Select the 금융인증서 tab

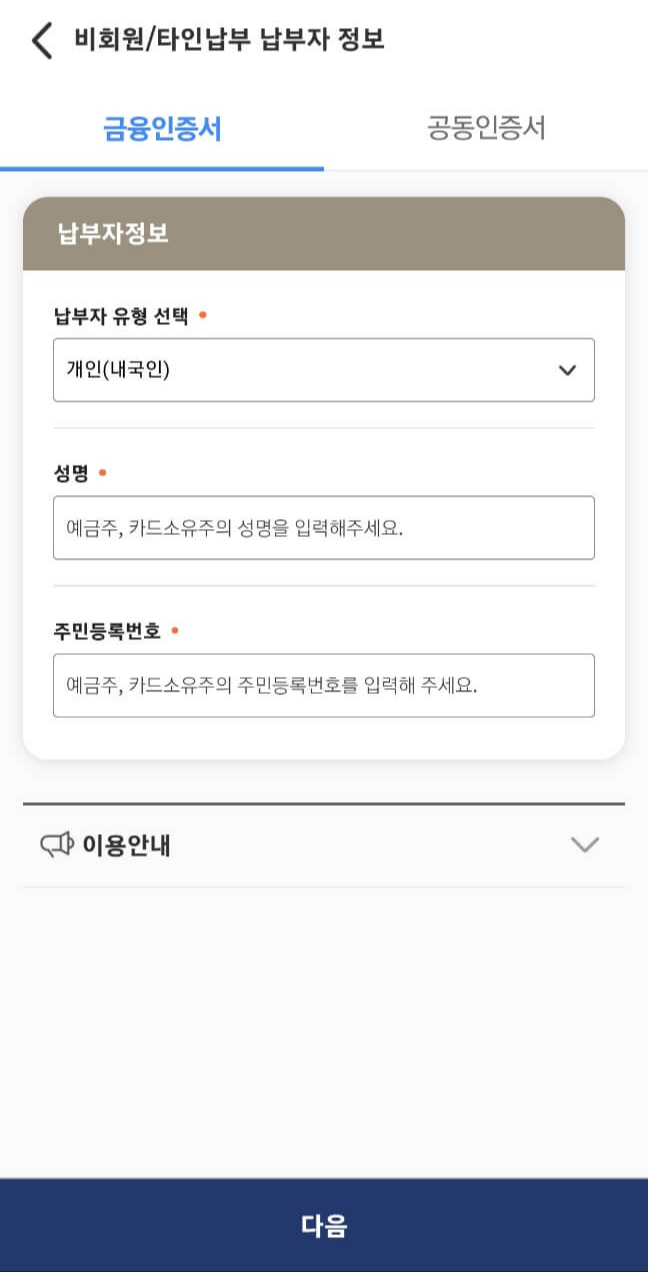pyautogui.click(x=162, y=128)
